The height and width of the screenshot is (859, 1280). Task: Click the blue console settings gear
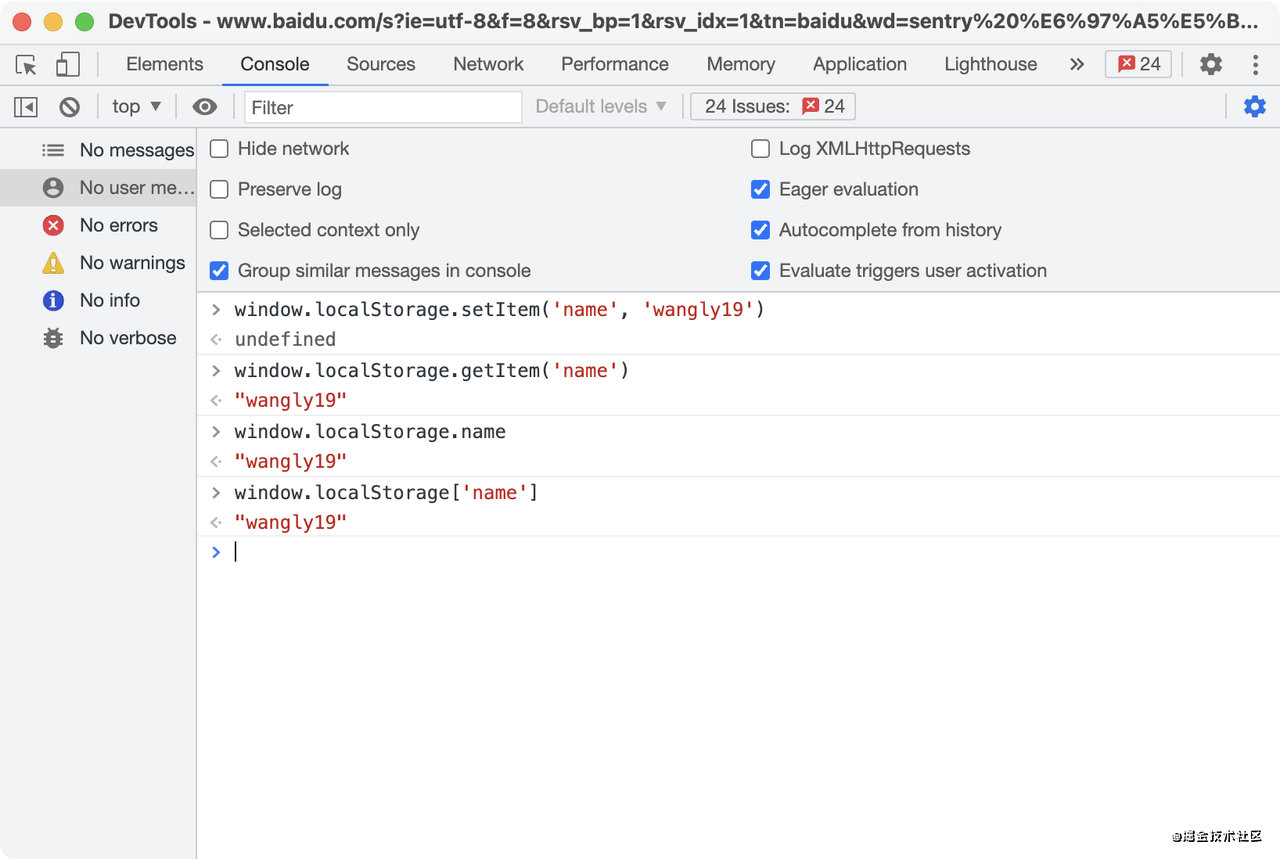point(1254,106)
